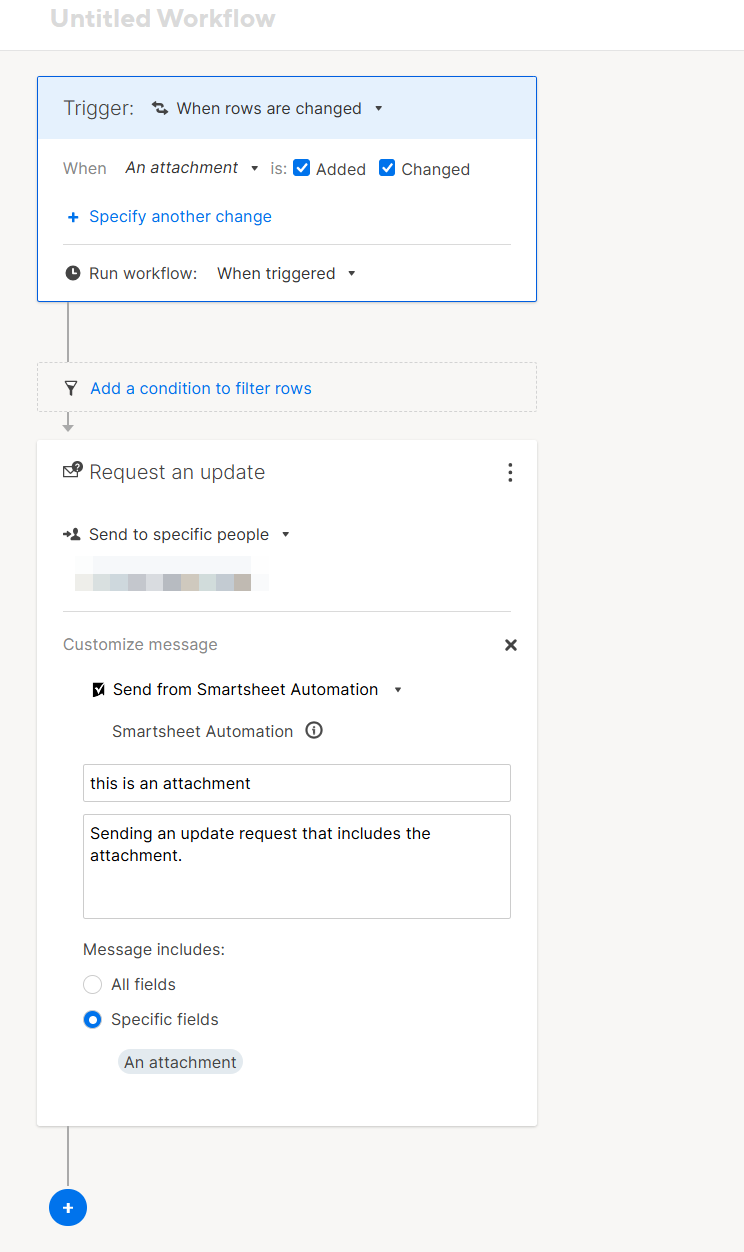Click the Request an update envelope icon

pos(72,471)
